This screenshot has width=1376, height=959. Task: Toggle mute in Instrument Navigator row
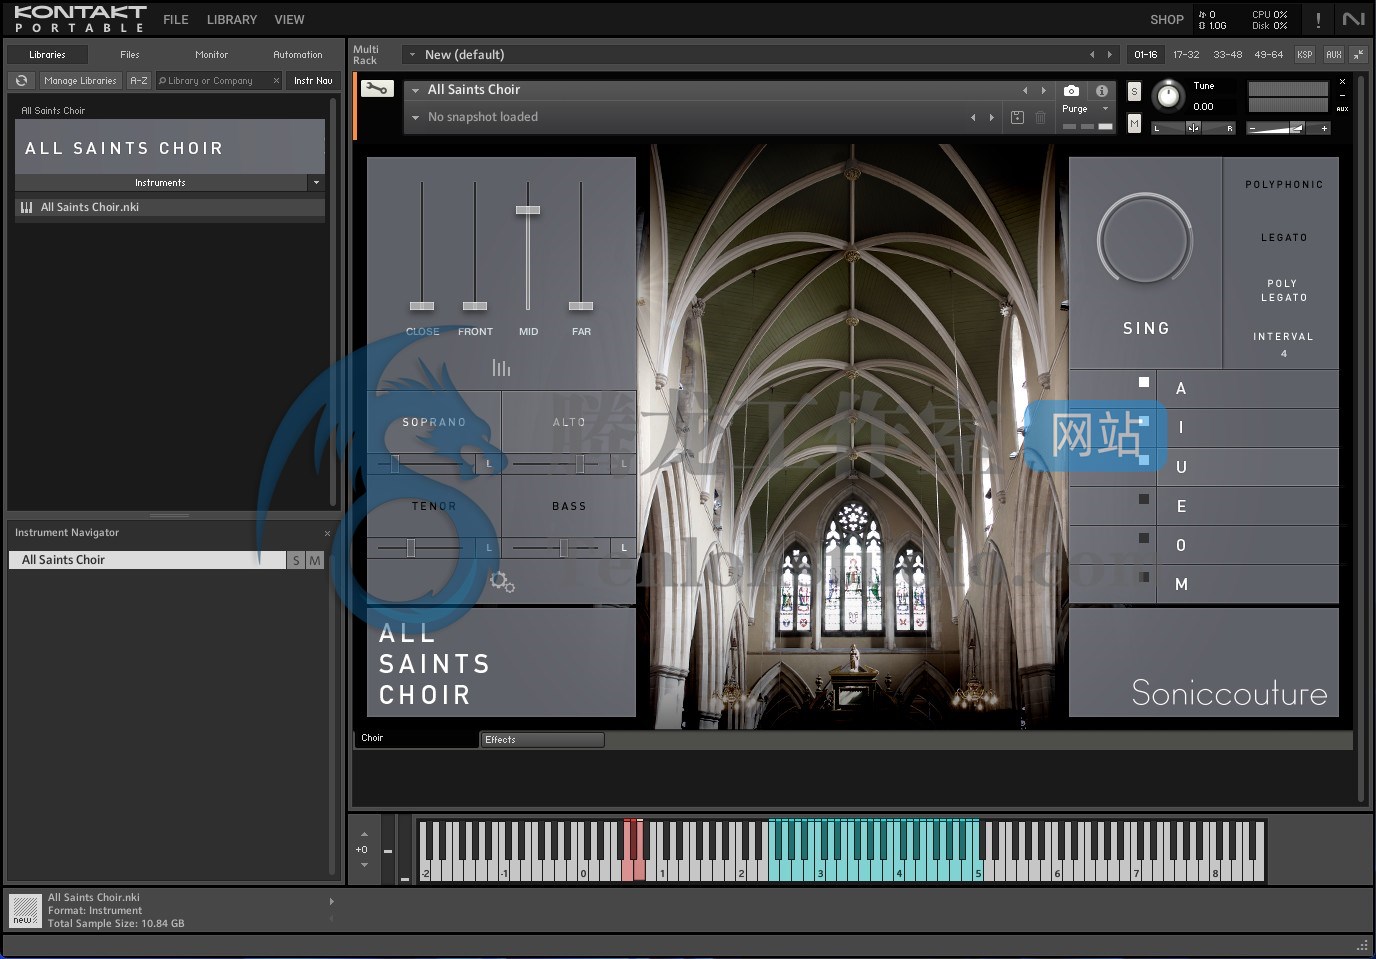coord(315,560)
